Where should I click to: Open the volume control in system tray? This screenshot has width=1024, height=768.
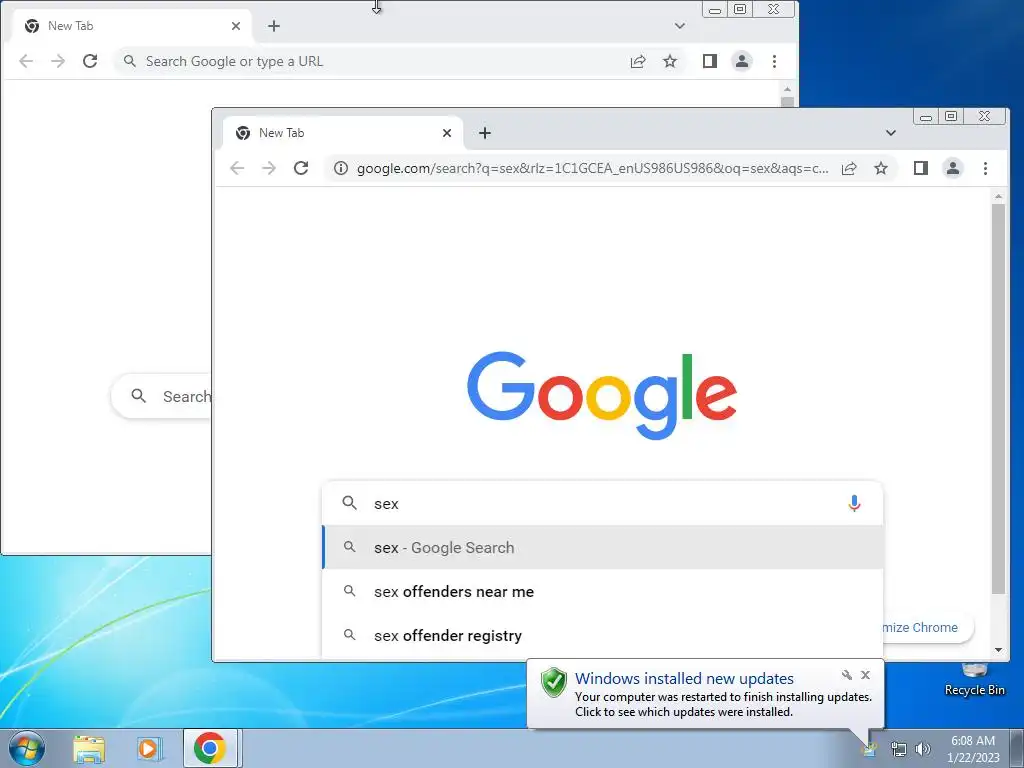923,749
